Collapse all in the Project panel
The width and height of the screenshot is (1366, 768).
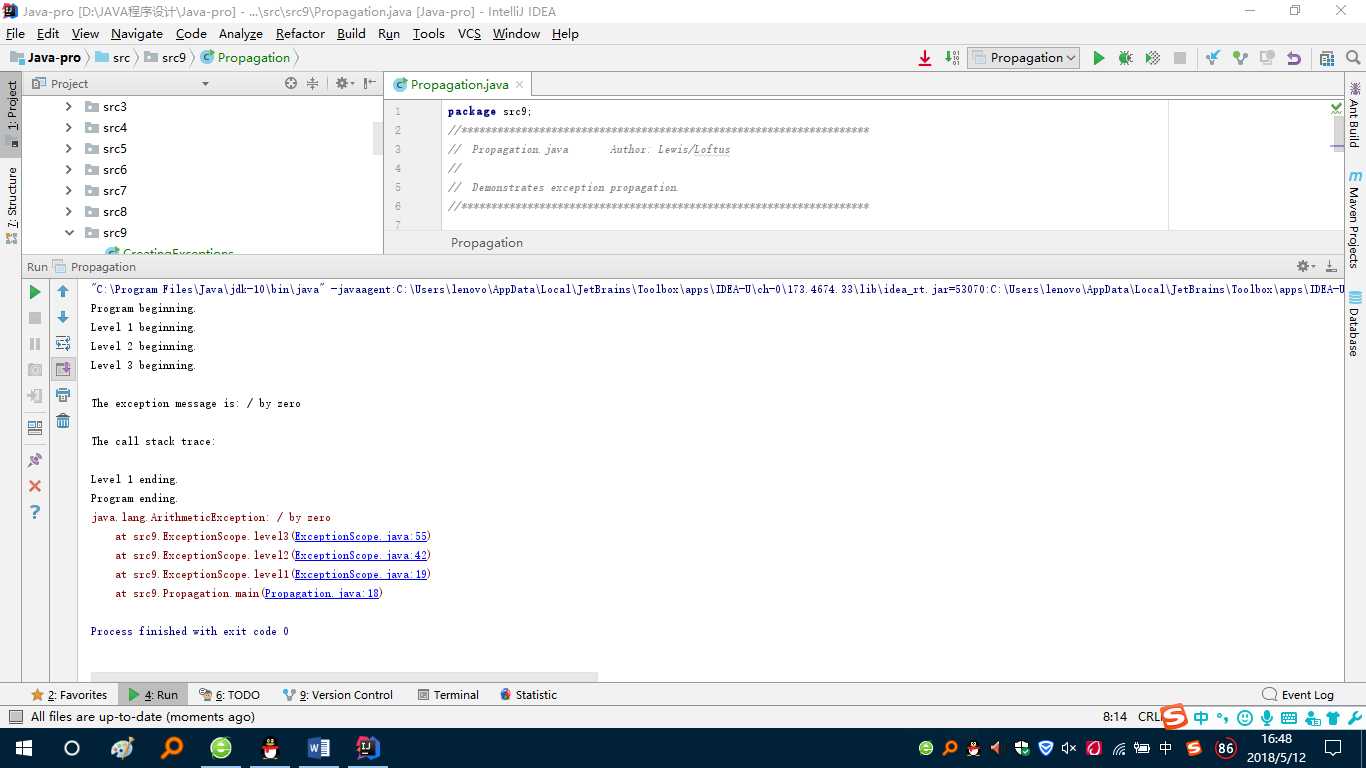click(x=312, y=84)
